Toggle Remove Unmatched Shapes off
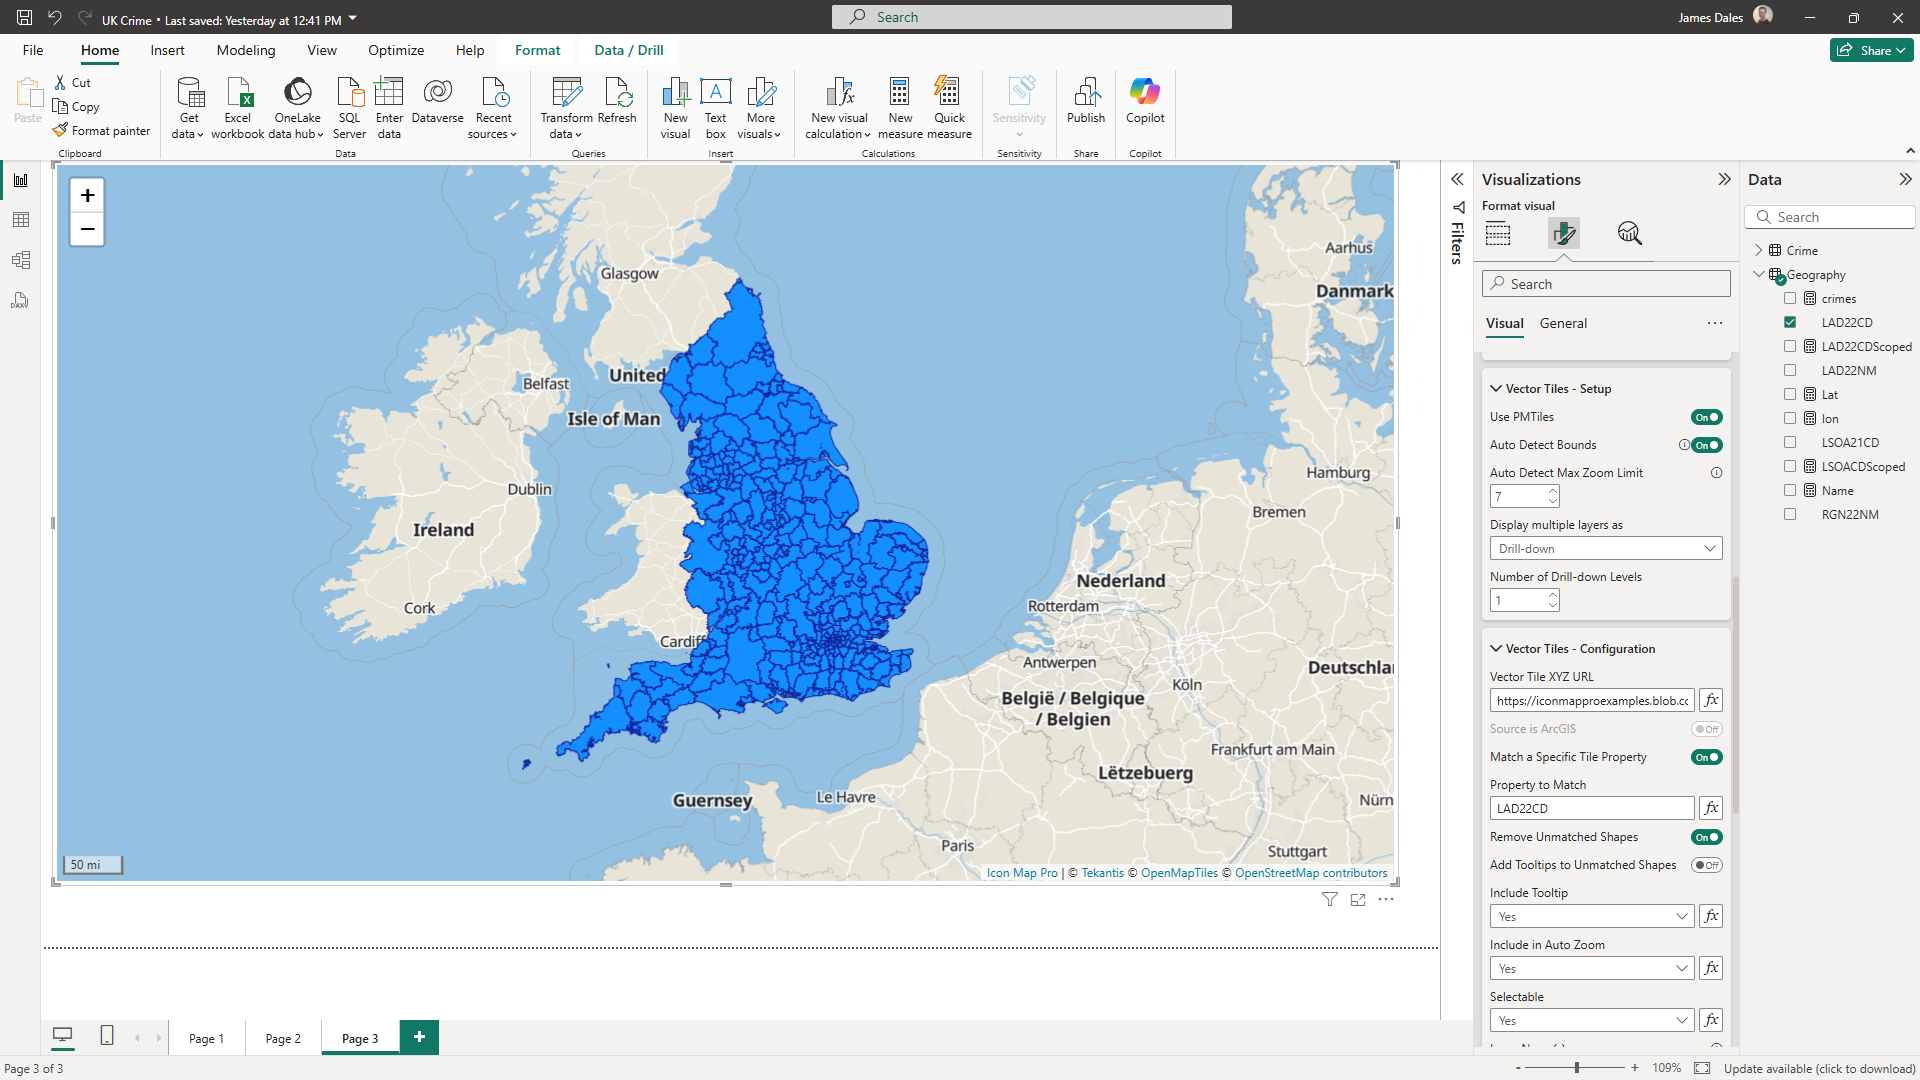Viewport: 1920px width, 1080px height. point(1706,837)
